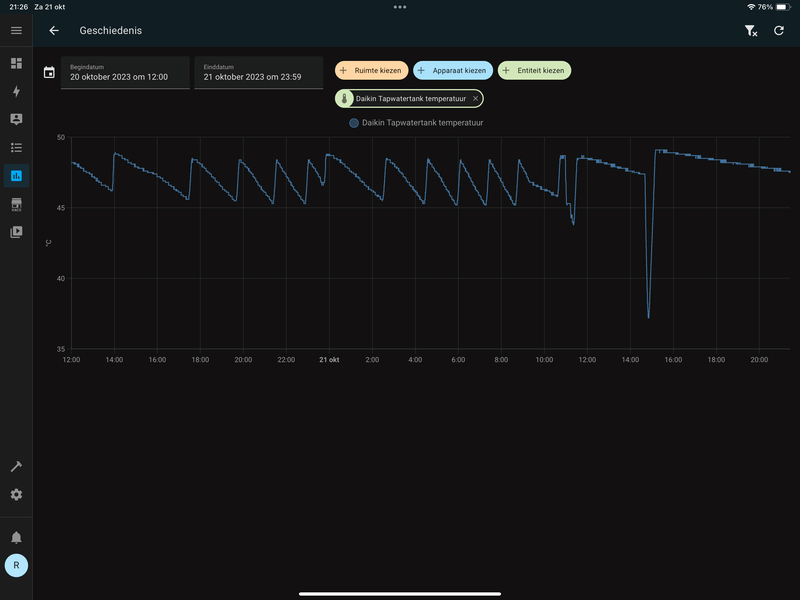Open user profile avatar R
The height and width of the screenshot is (600, 800).
[x=16, y=565]
